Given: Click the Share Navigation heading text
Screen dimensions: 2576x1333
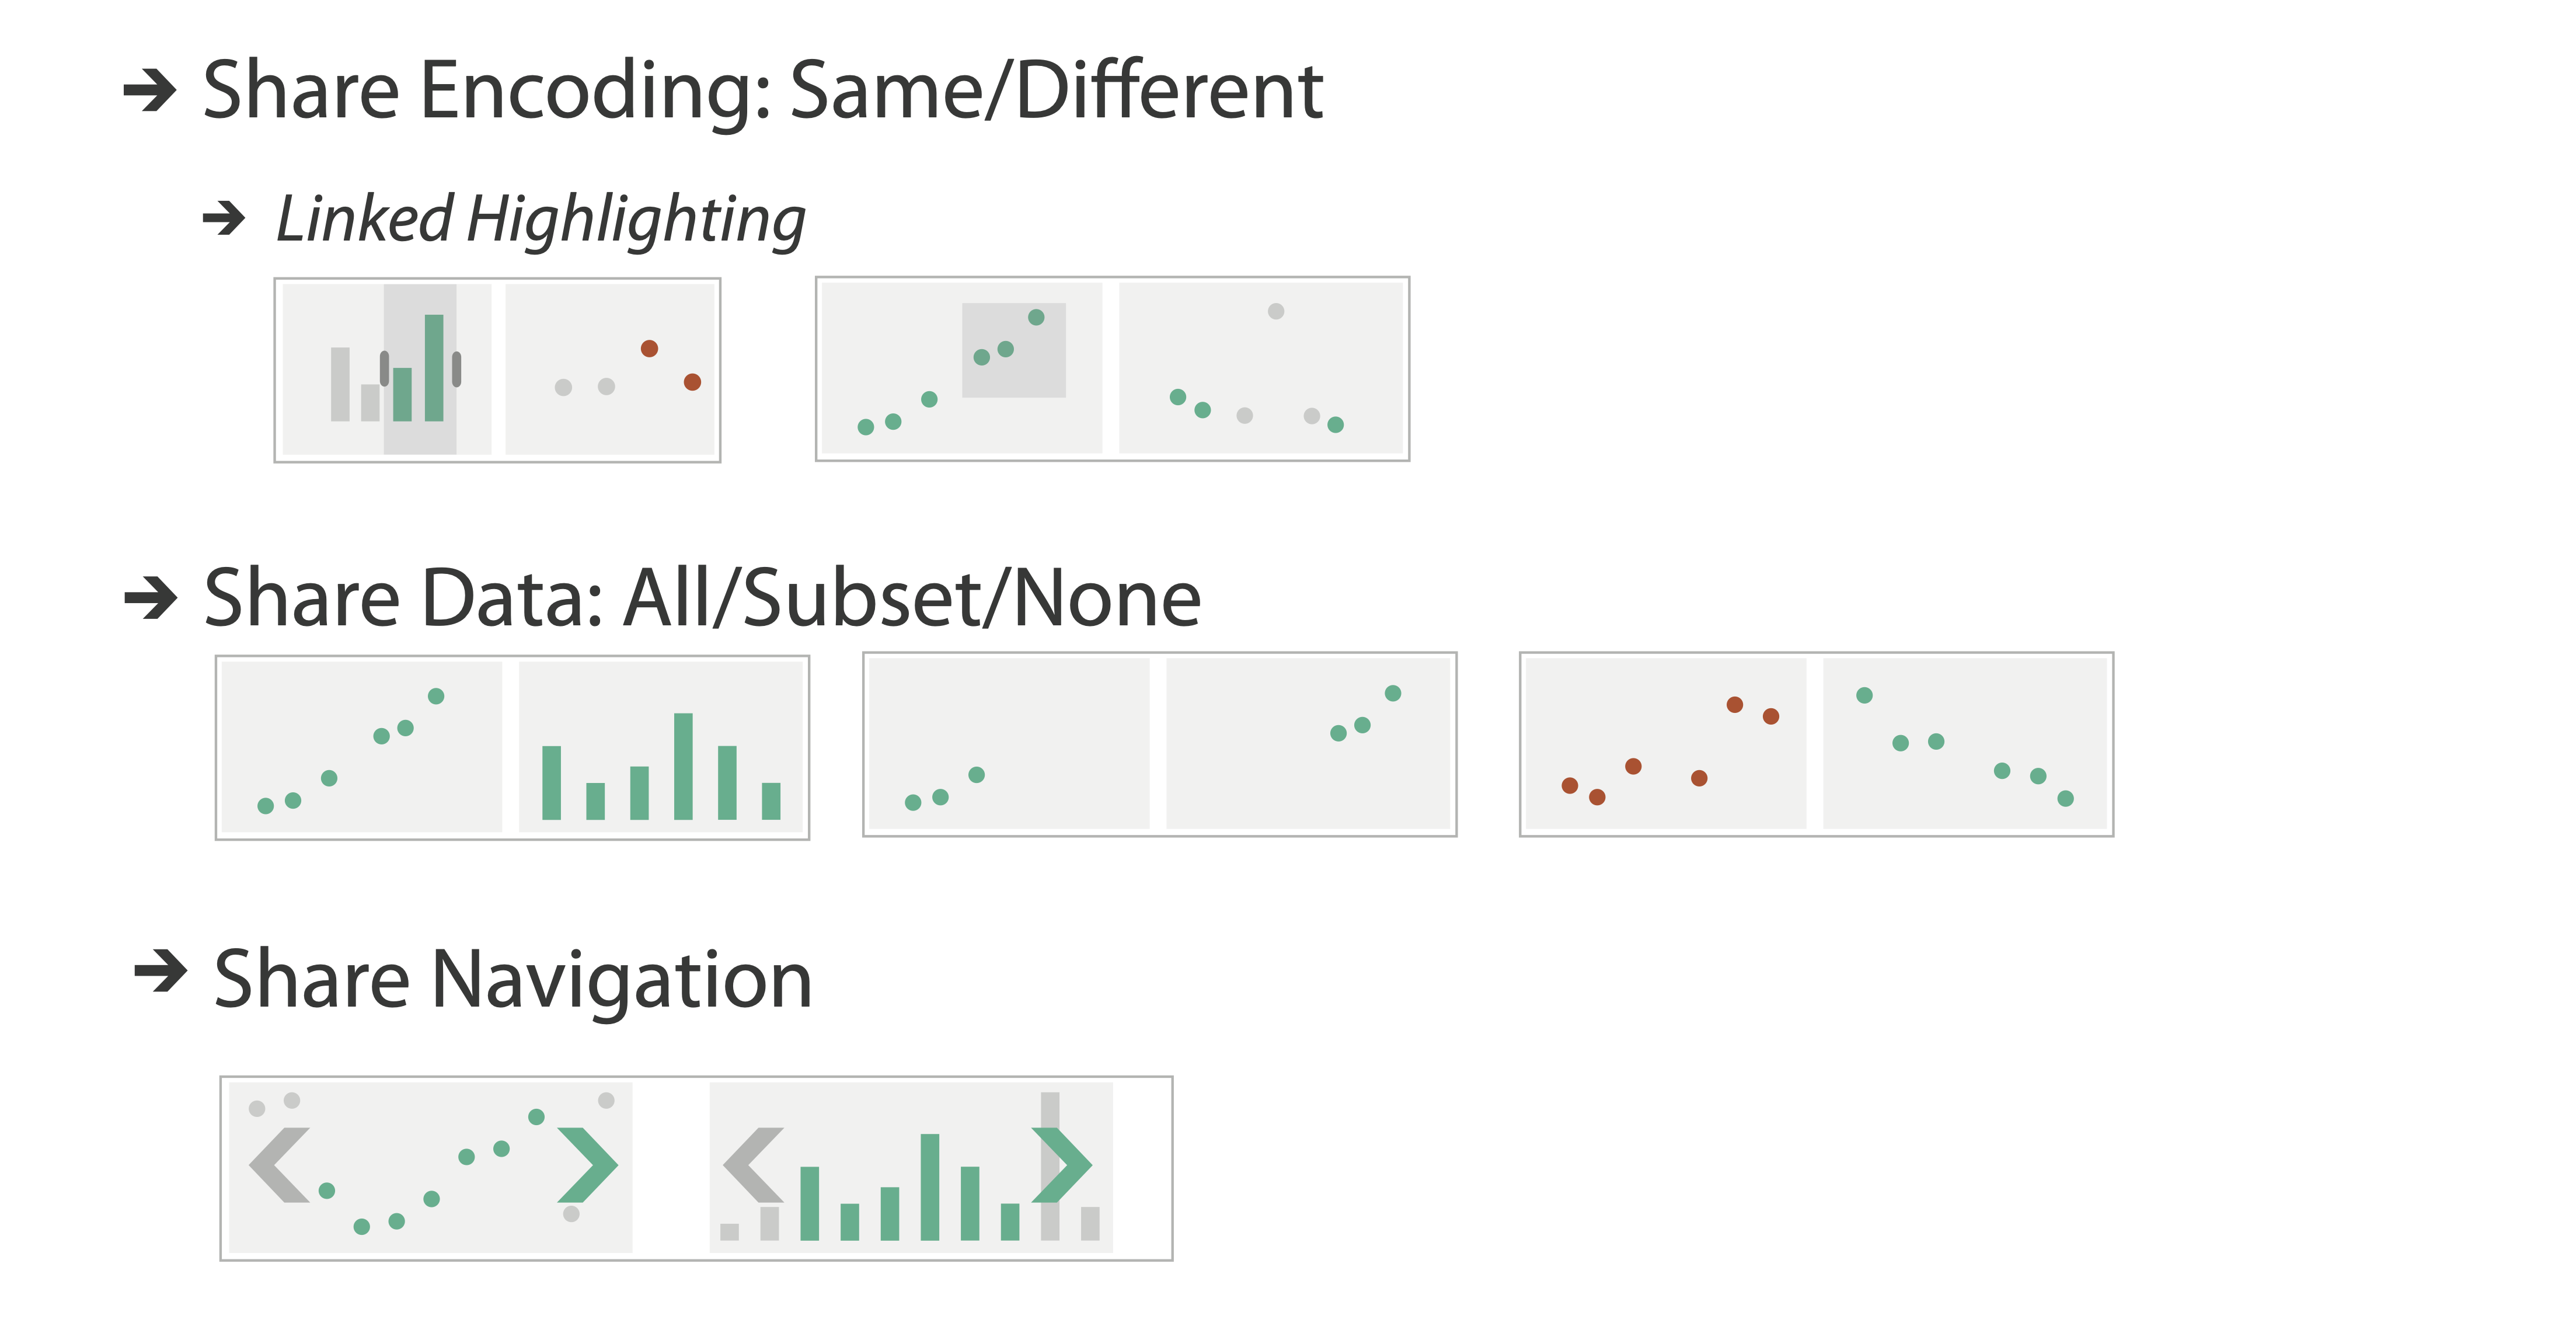Looking at the screenshot, I should tap(513, 980).
